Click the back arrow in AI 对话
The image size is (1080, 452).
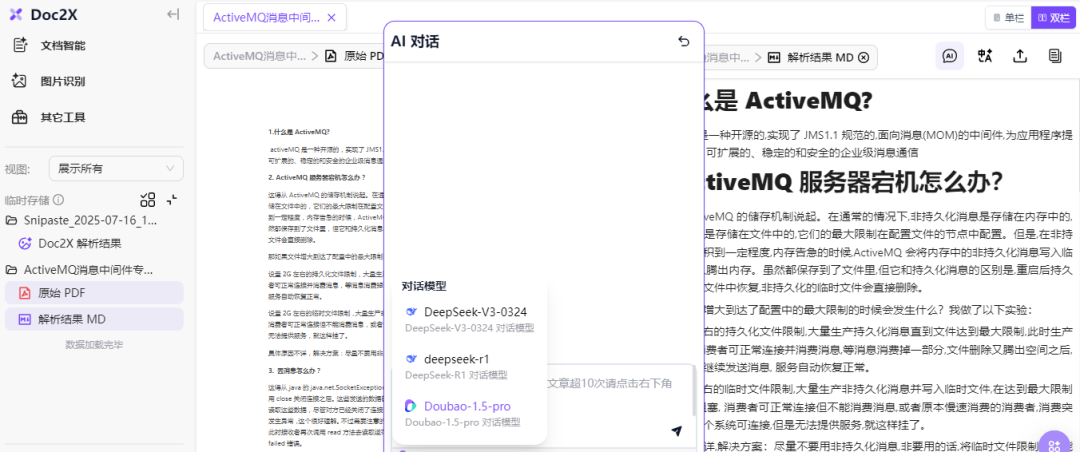pyautogui.click(x=683, y=41)
